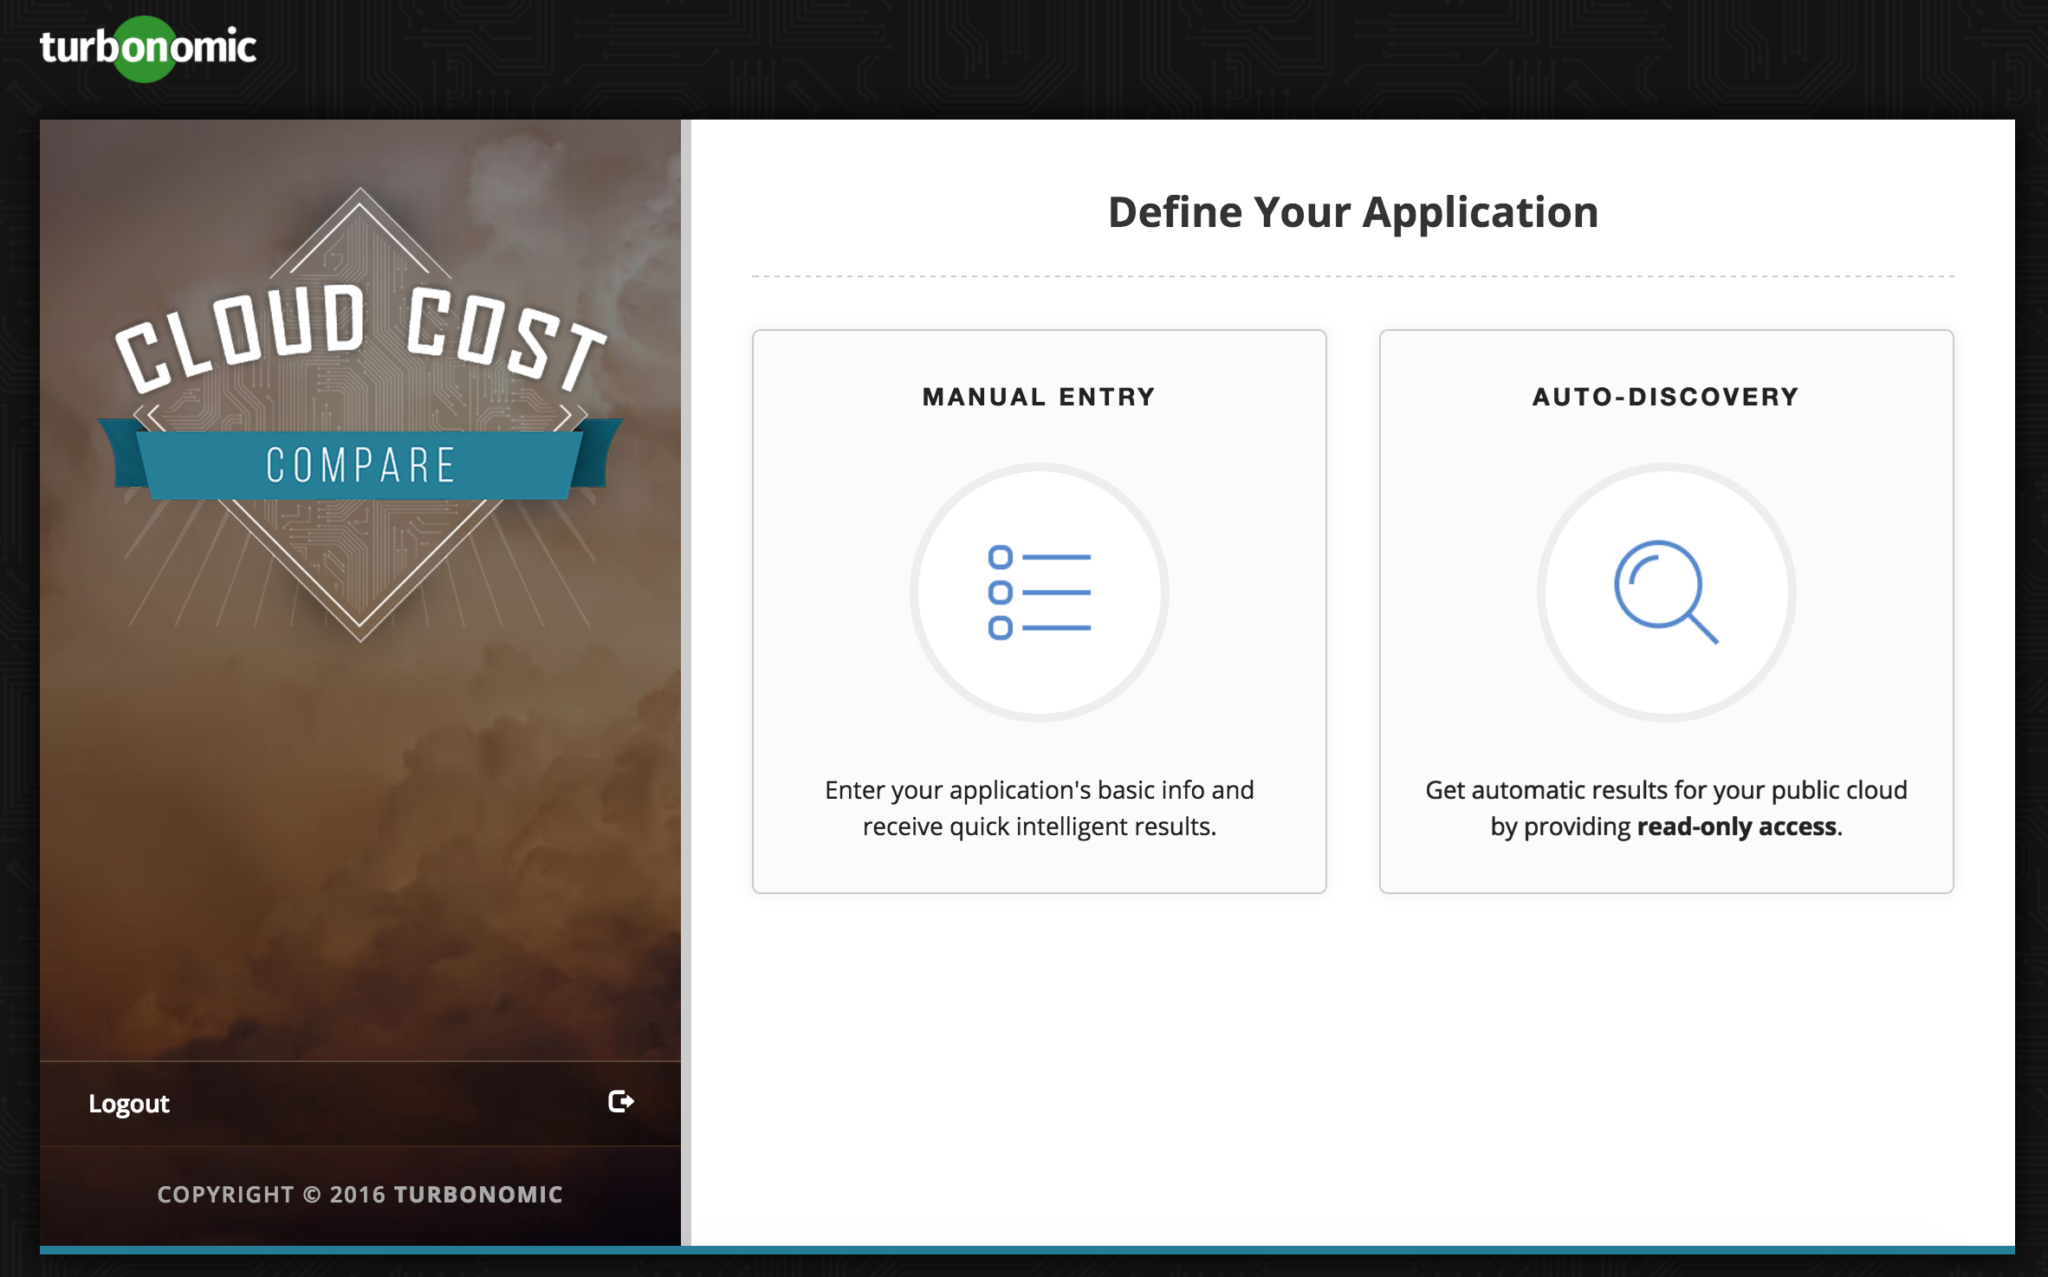The width and height of the screenshot is (2048, 1277).
Task: Select the MANUAL ENTRY card title
Action: coord(1039,397)
